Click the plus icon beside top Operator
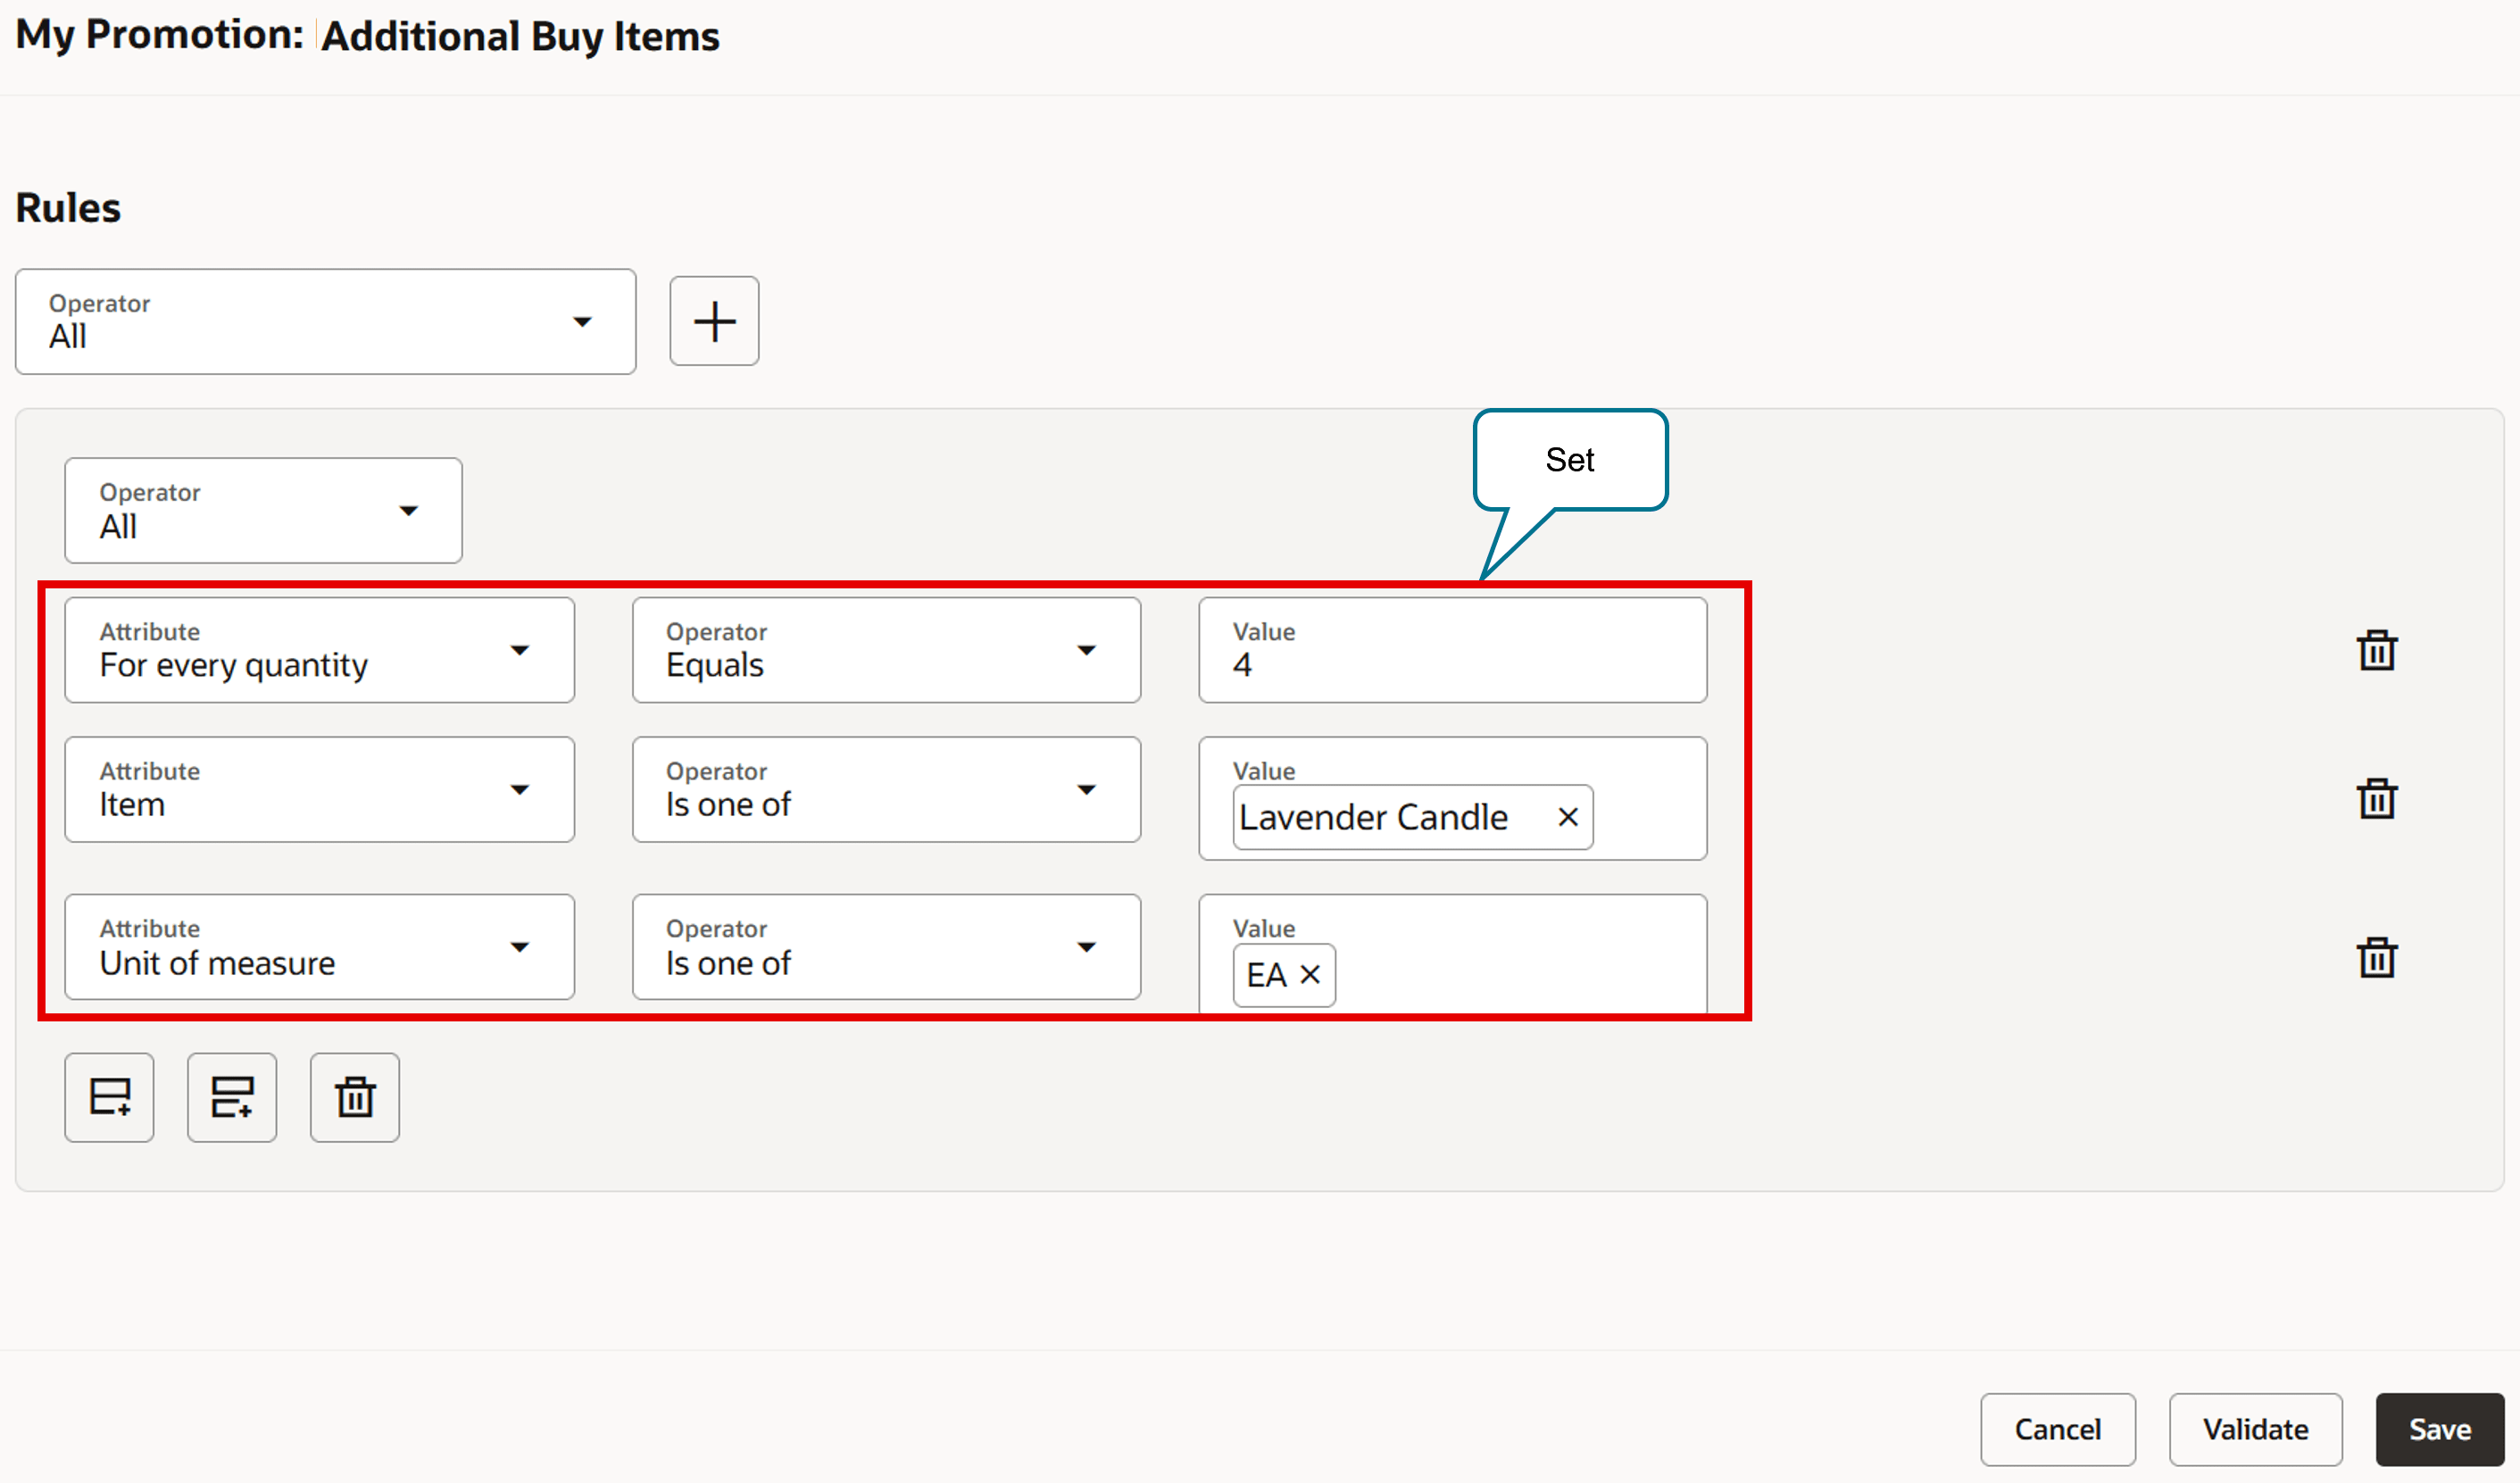The height and width of the screenshot is (1483, 2520). pos(713,321)
